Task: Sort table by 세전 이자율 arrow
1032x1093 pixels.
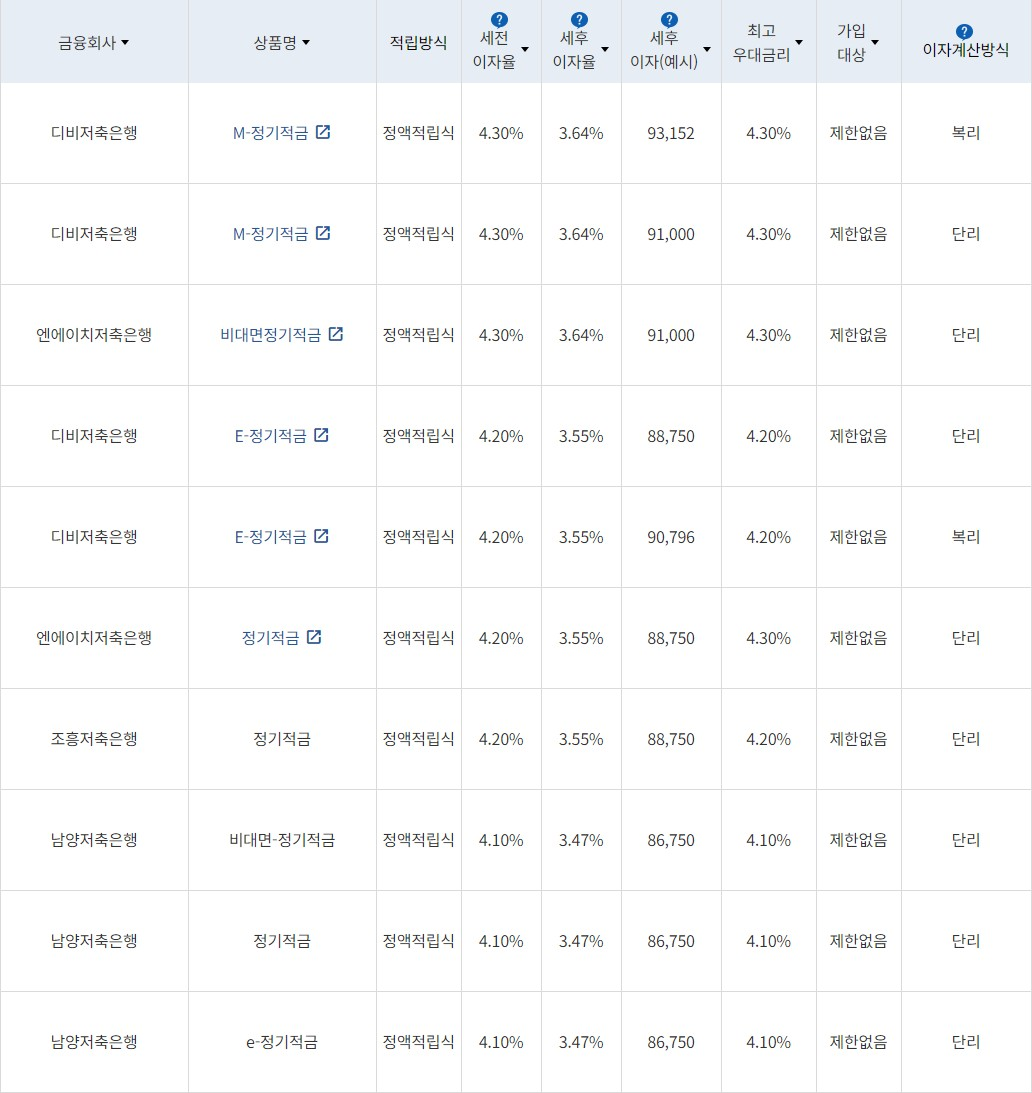Action: coord(525,49)
